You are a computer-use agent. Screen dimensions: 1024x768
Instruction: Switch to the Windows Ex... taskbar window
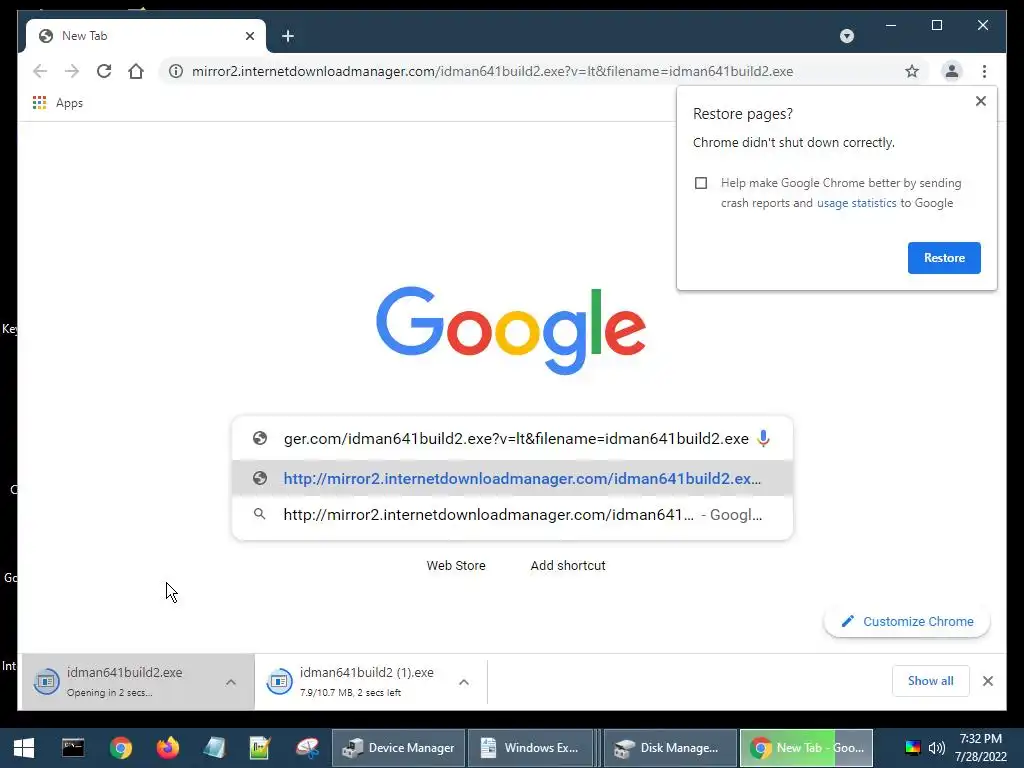click(530, 748)
